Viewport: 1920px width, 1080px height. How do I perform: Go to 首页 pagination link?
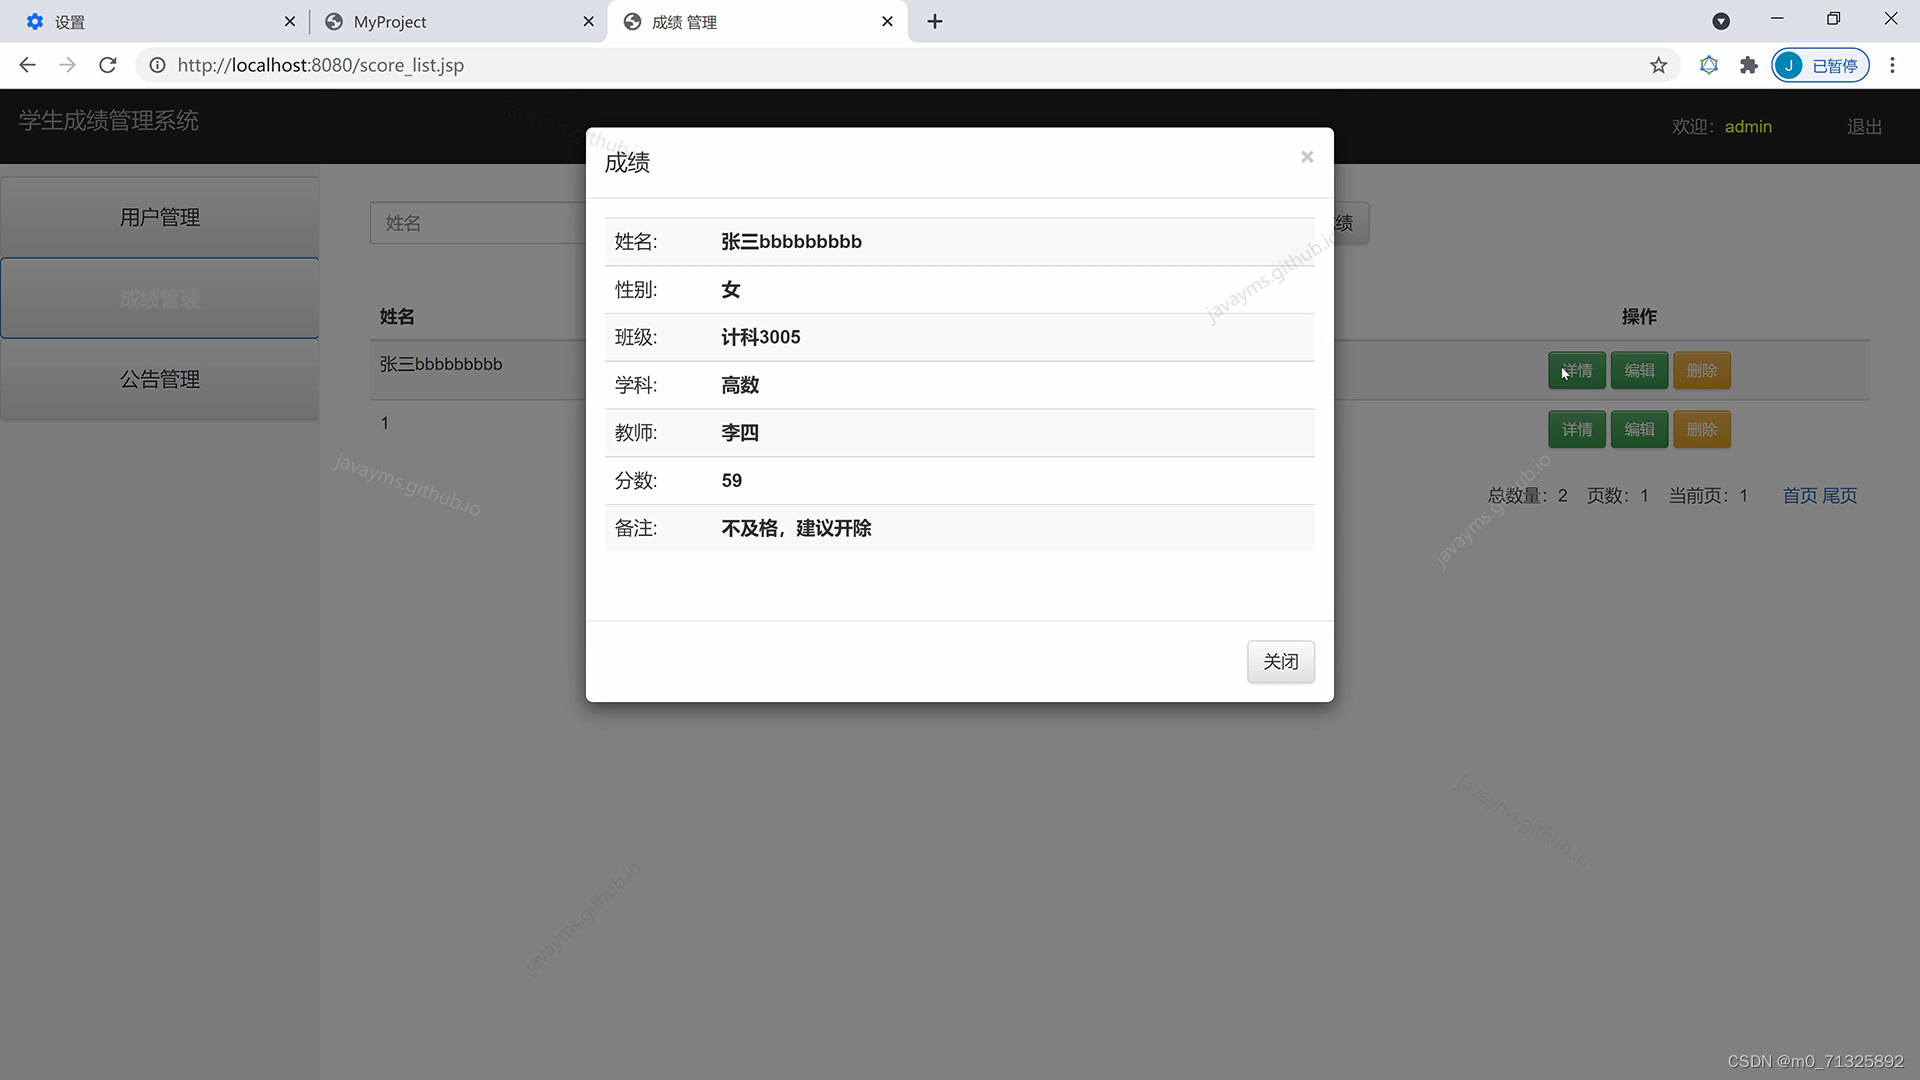(x=1800, y=495)
